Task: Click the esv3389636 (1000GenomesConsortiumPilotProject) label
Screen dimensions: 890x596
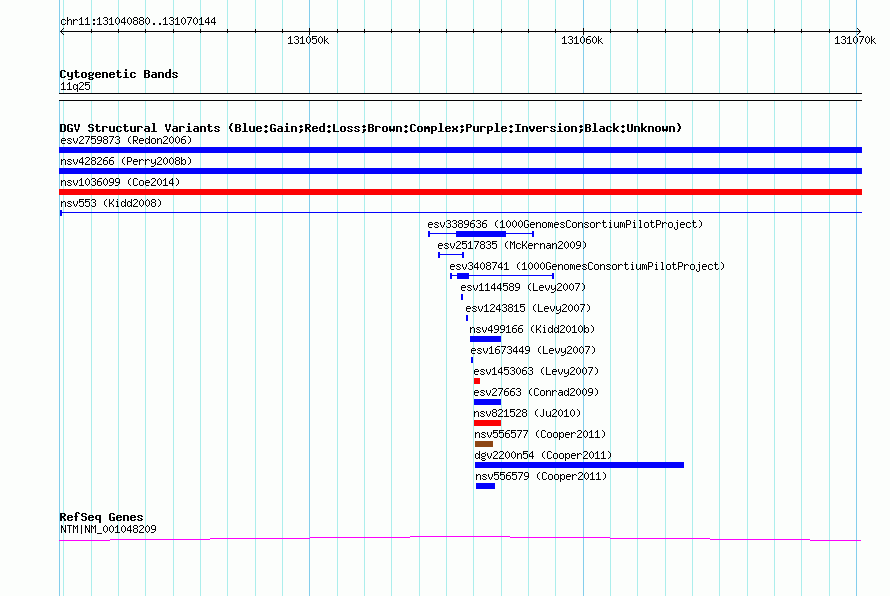Action: 565,224
